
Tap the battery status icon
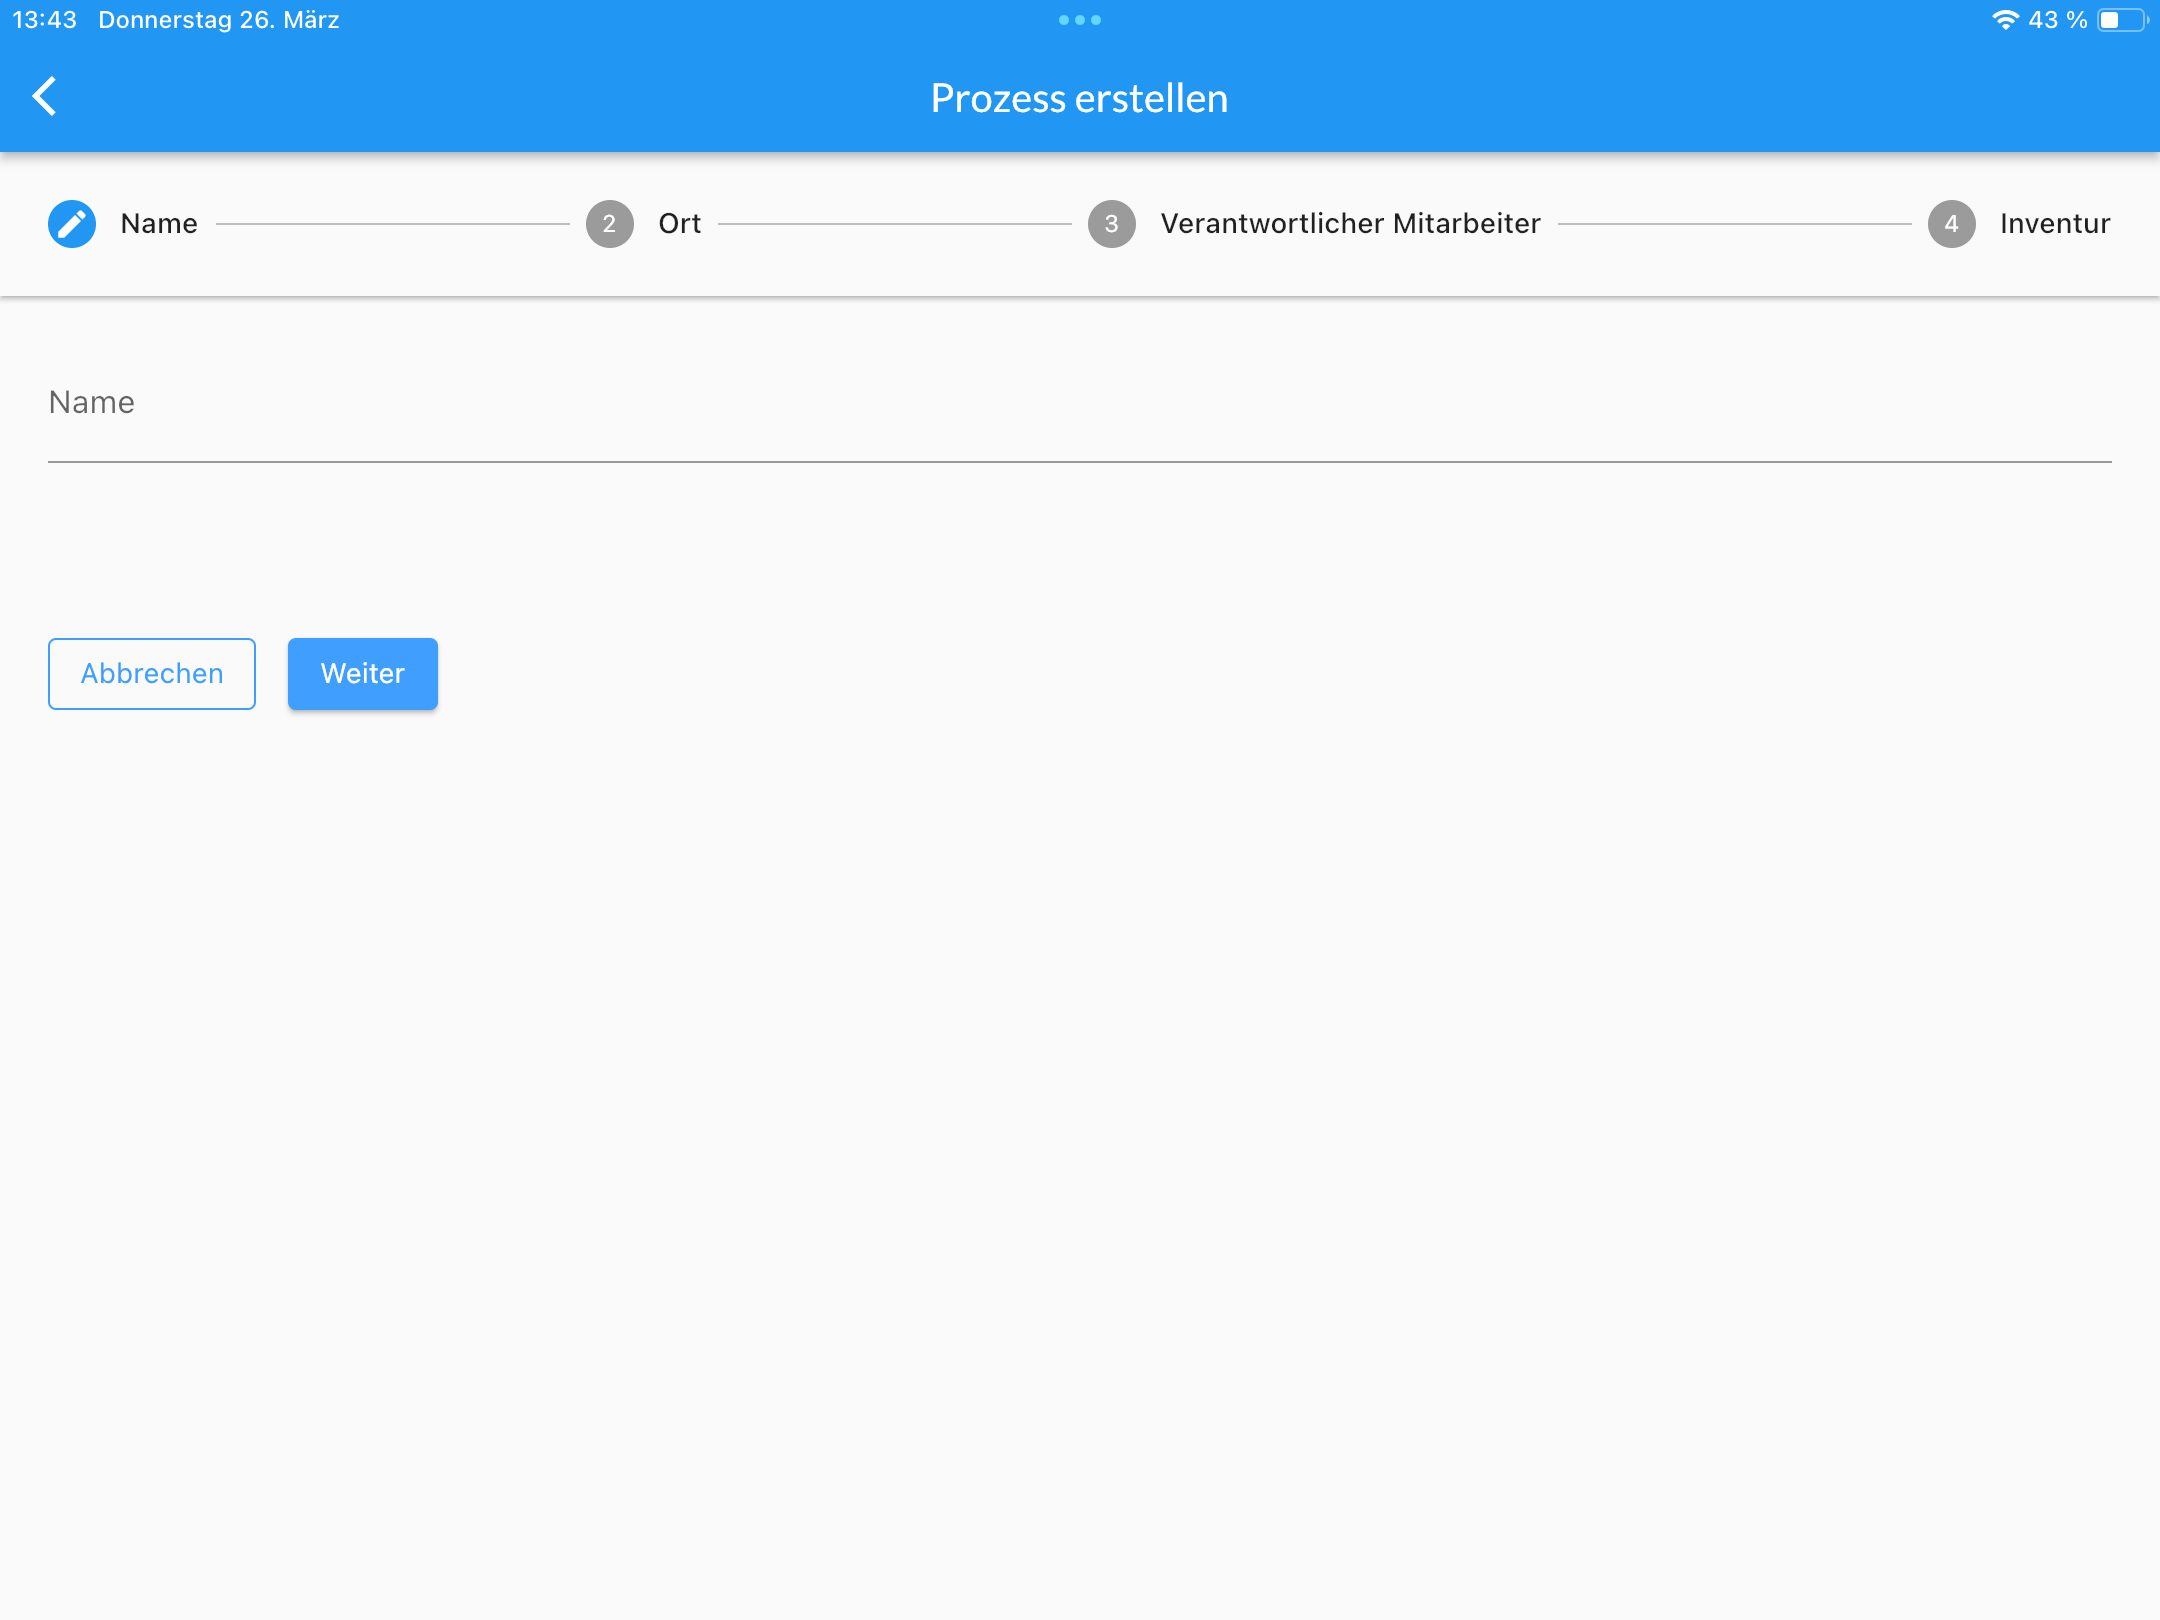pyautogui.click(x=2122, y=20)
